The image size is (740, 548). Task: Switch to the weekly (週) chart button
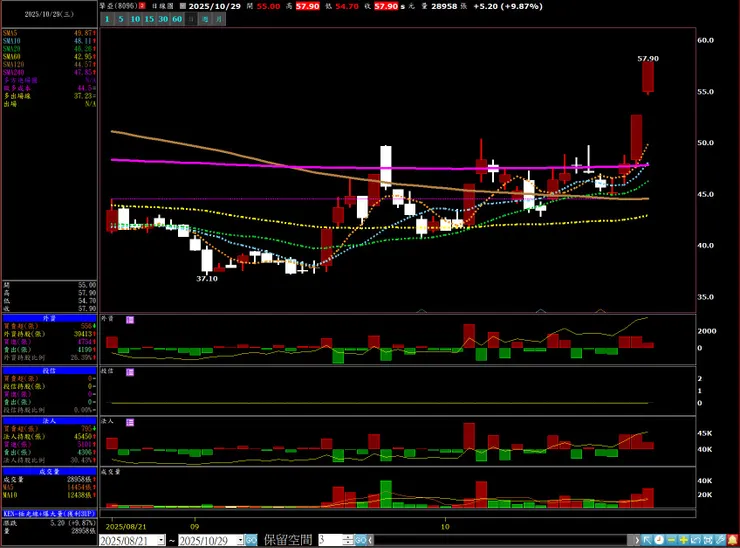205,19
